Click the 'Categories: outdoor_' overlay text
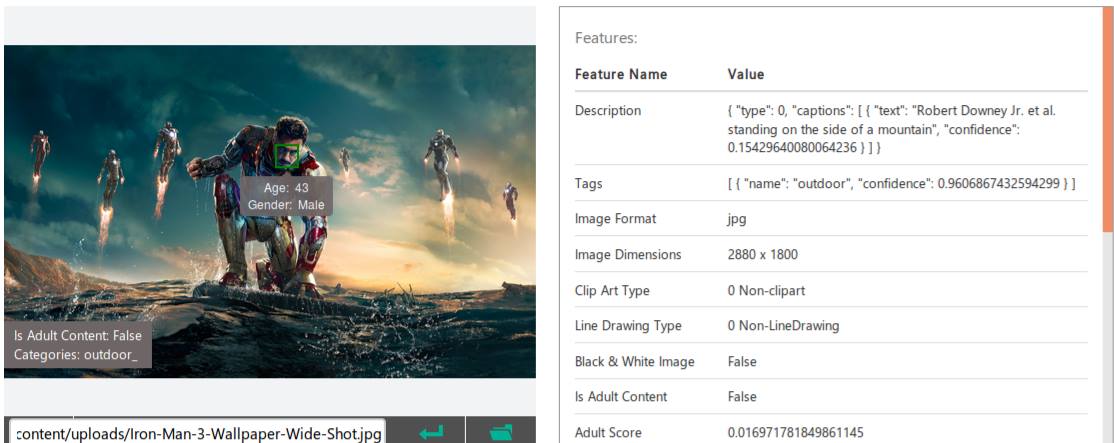 click(75, 354)
